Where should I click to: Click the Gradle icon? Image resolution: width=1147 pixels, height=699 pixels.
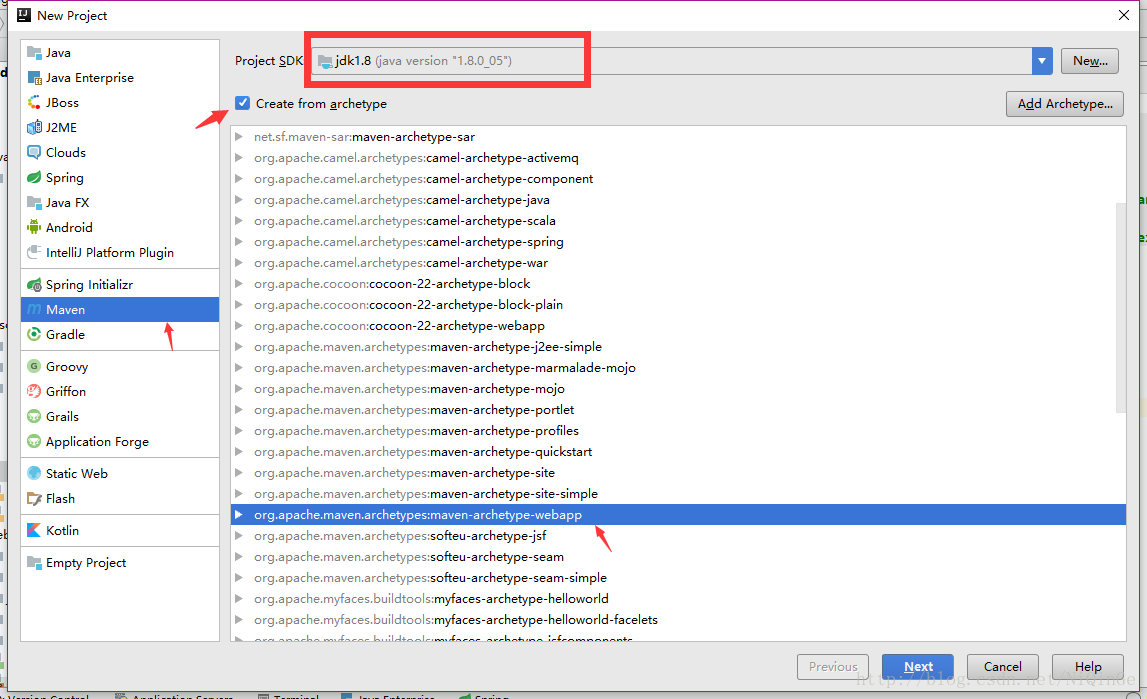point(34,334)
